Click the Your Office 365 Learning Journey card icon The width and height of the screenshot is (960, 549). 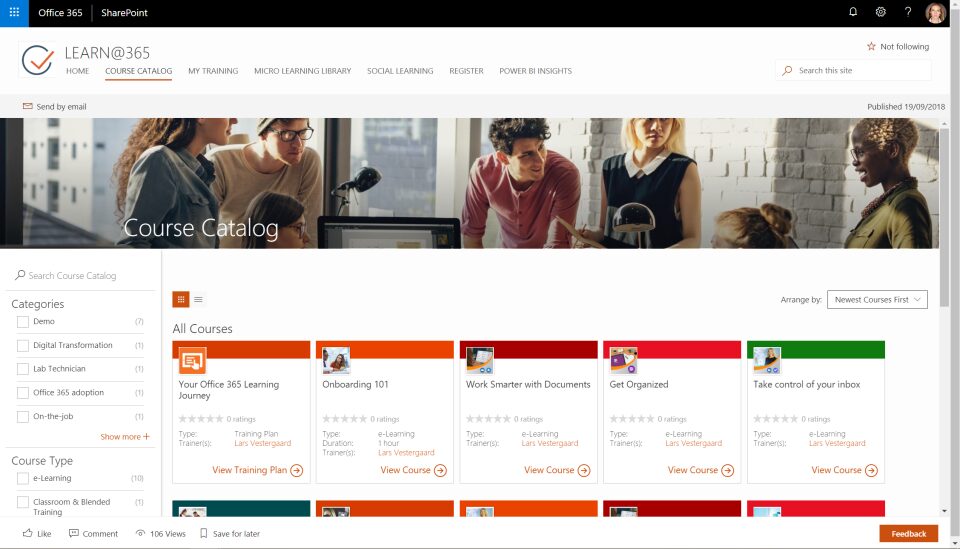coord(192,360)
